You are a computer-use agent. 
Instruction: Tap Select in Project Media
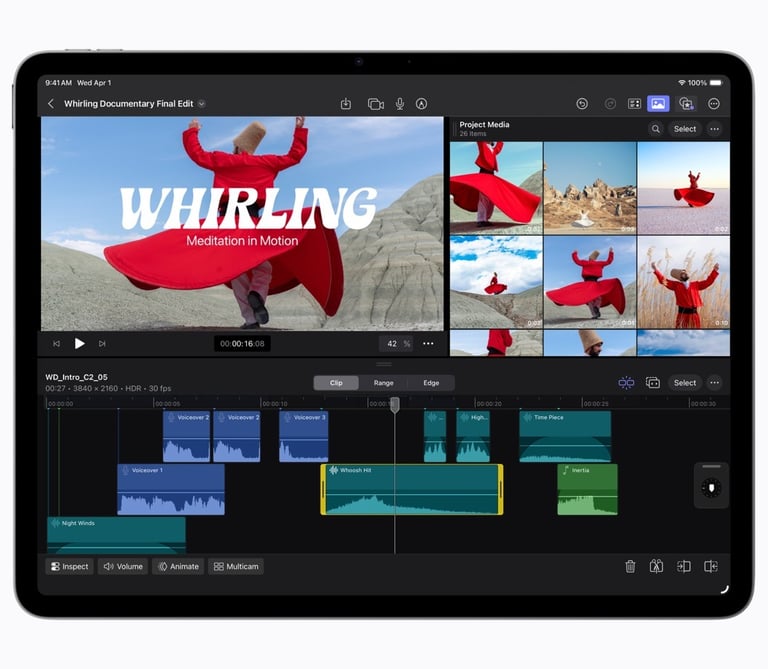click(x=685, y=129)
